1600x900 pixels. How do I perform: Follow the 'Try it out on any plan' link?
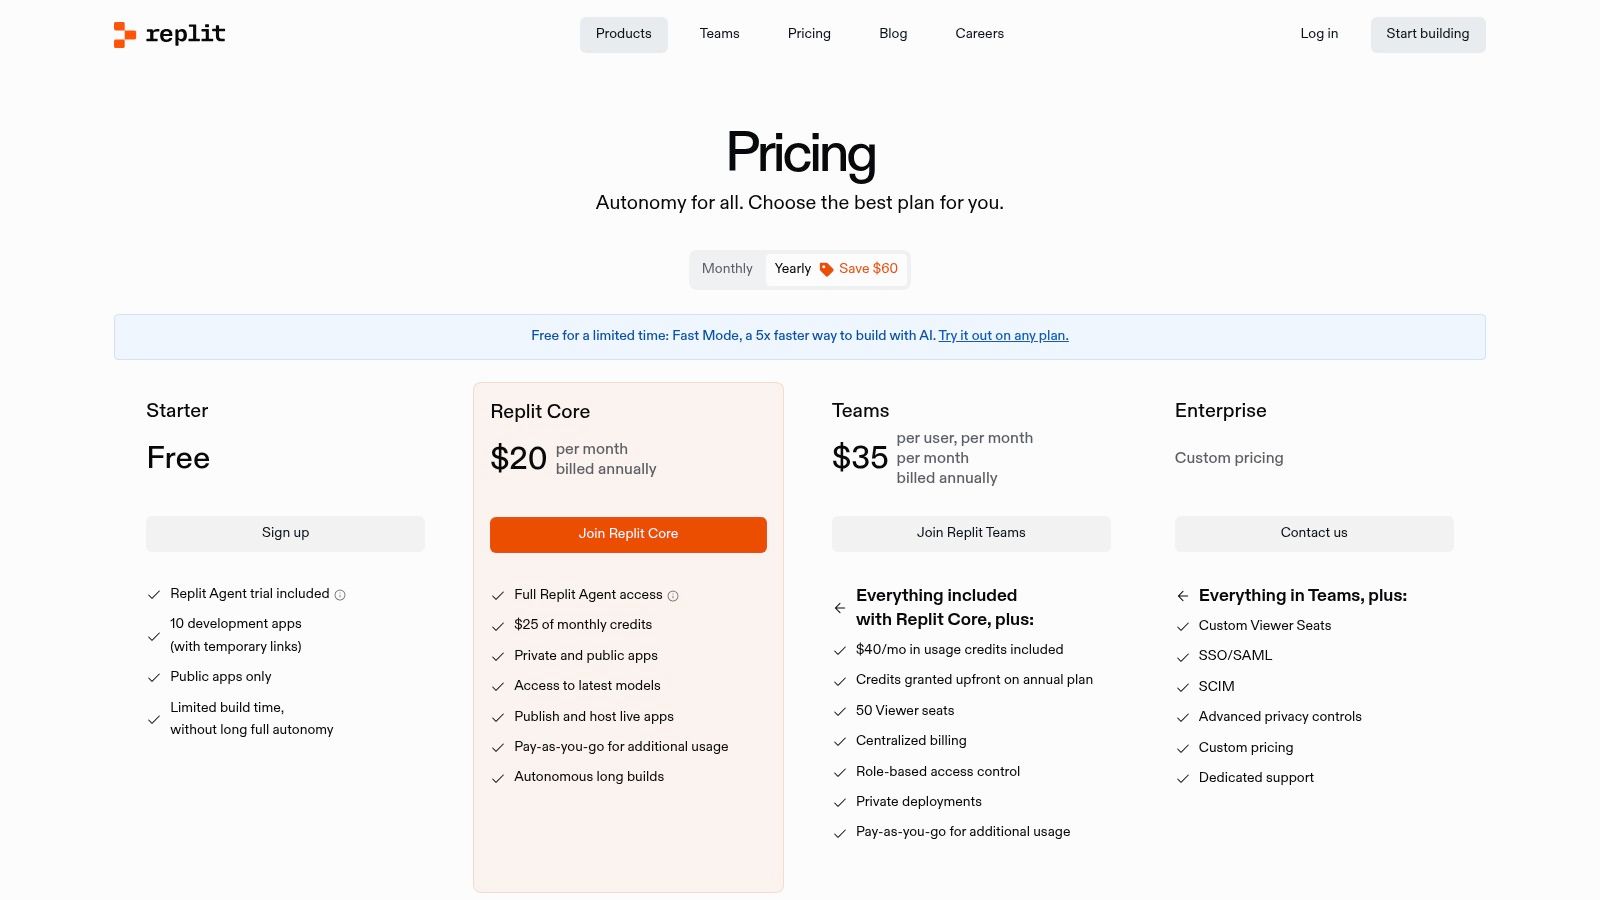pyautogui.click(x=1003, y=336)
